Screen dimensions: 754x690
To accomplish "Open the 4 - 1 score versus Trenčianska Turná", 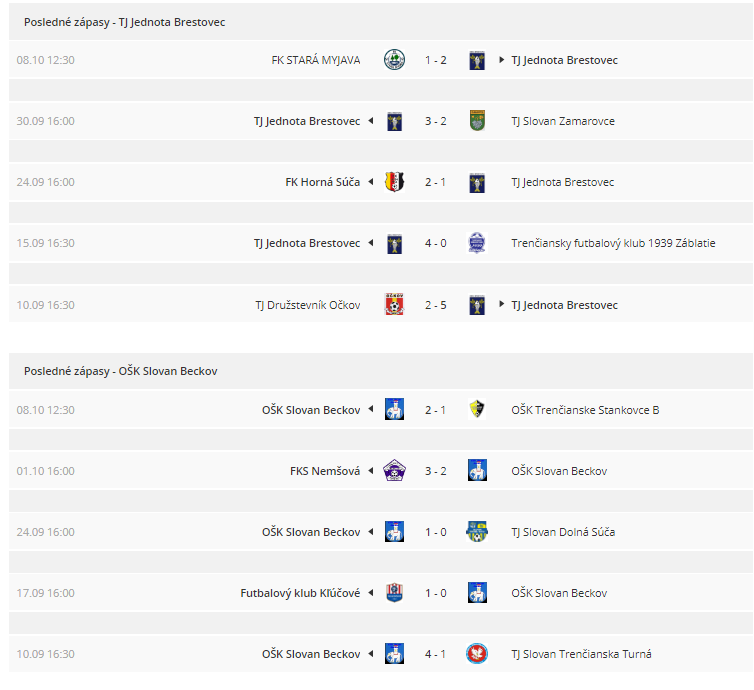I will 436,654.
